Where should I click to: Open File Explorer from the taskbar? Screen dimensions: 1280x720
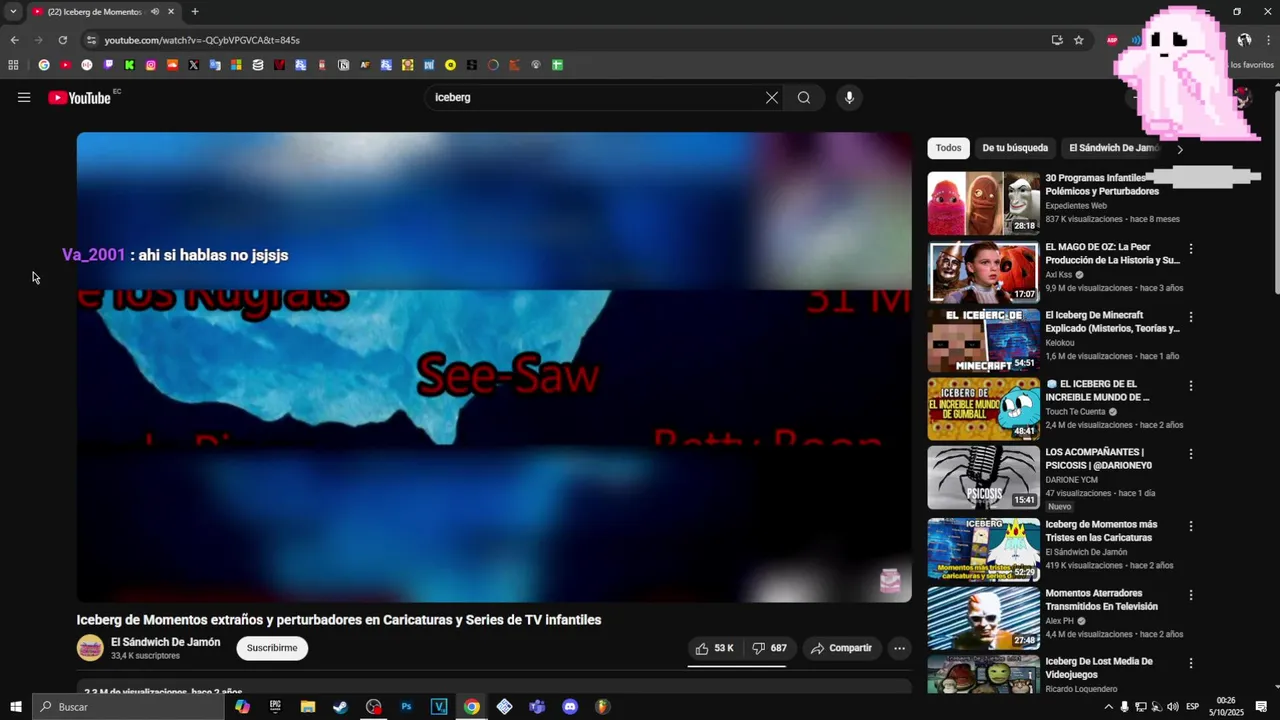[x=308, y=707]
